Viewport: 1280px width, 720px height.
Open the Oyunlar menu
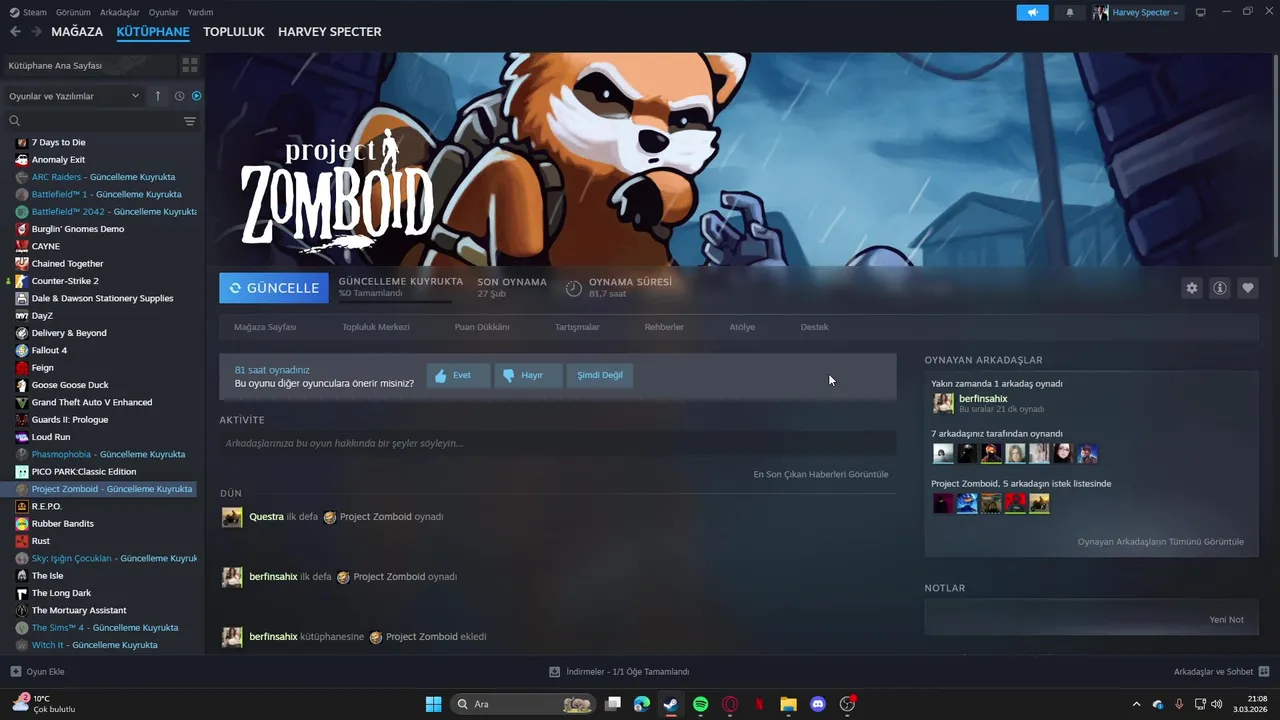pyautogui.click(x=163, y=12)
